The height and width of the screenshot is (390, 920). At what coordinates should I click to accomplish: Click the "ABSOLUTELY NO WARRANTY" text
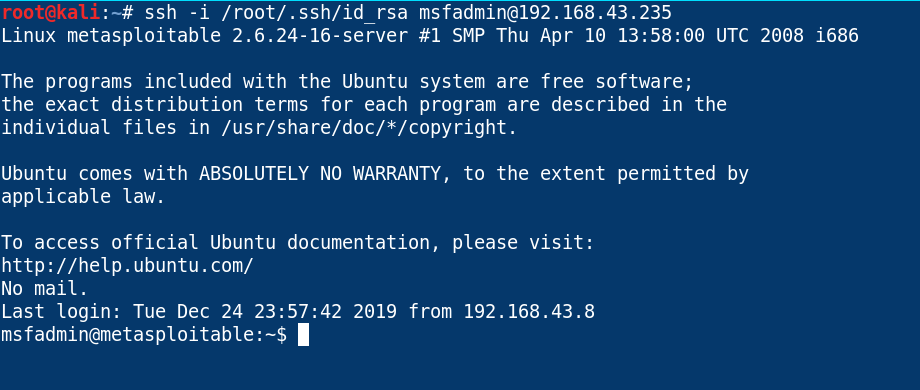(320, 174)
